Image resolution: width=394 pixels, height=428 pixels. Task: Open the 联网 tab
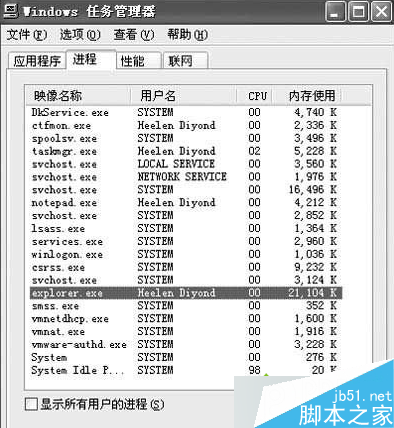point(186,61)
